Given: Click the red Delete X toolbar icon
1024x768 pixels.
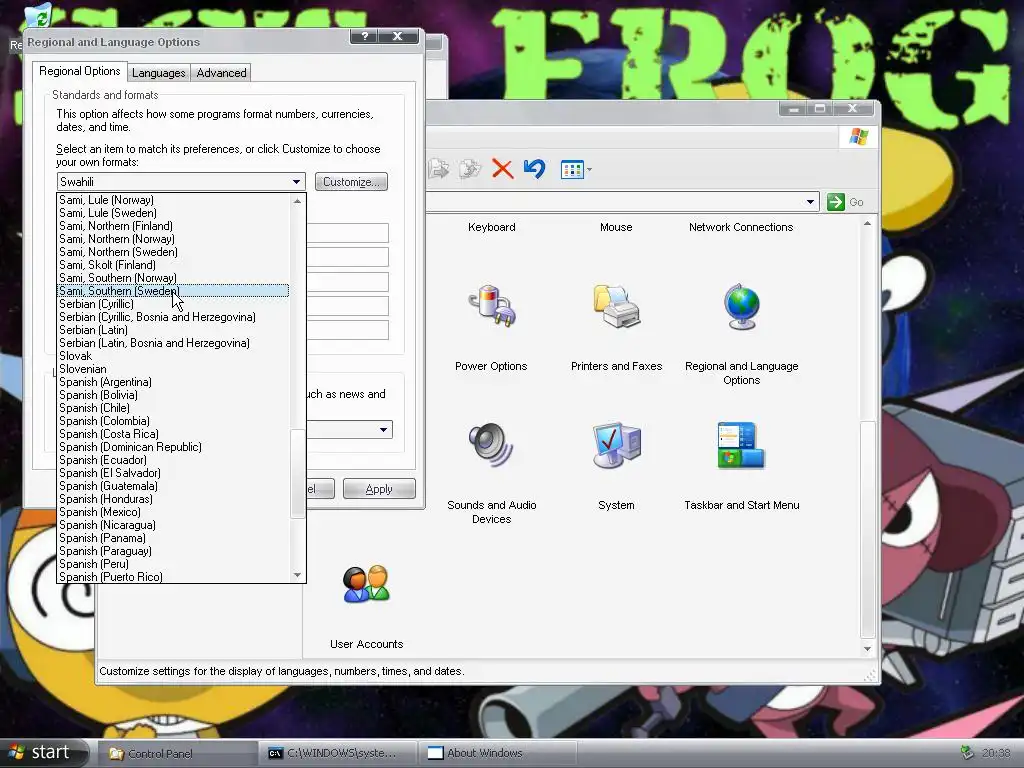Looking at the screenshot, I should click(x=502, y=169).
